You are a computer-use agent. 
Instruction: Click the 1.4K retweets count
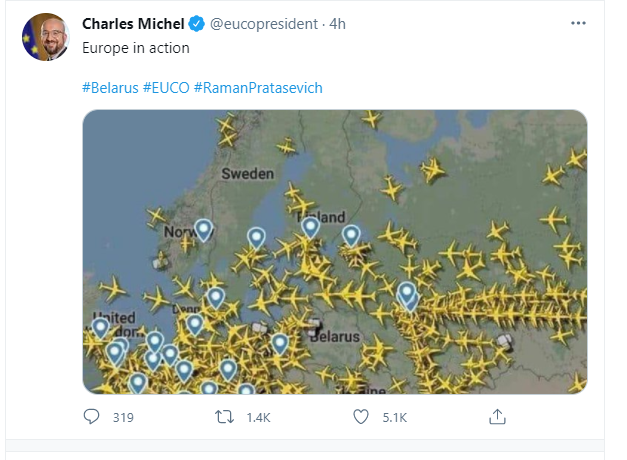tap(257, 417)
